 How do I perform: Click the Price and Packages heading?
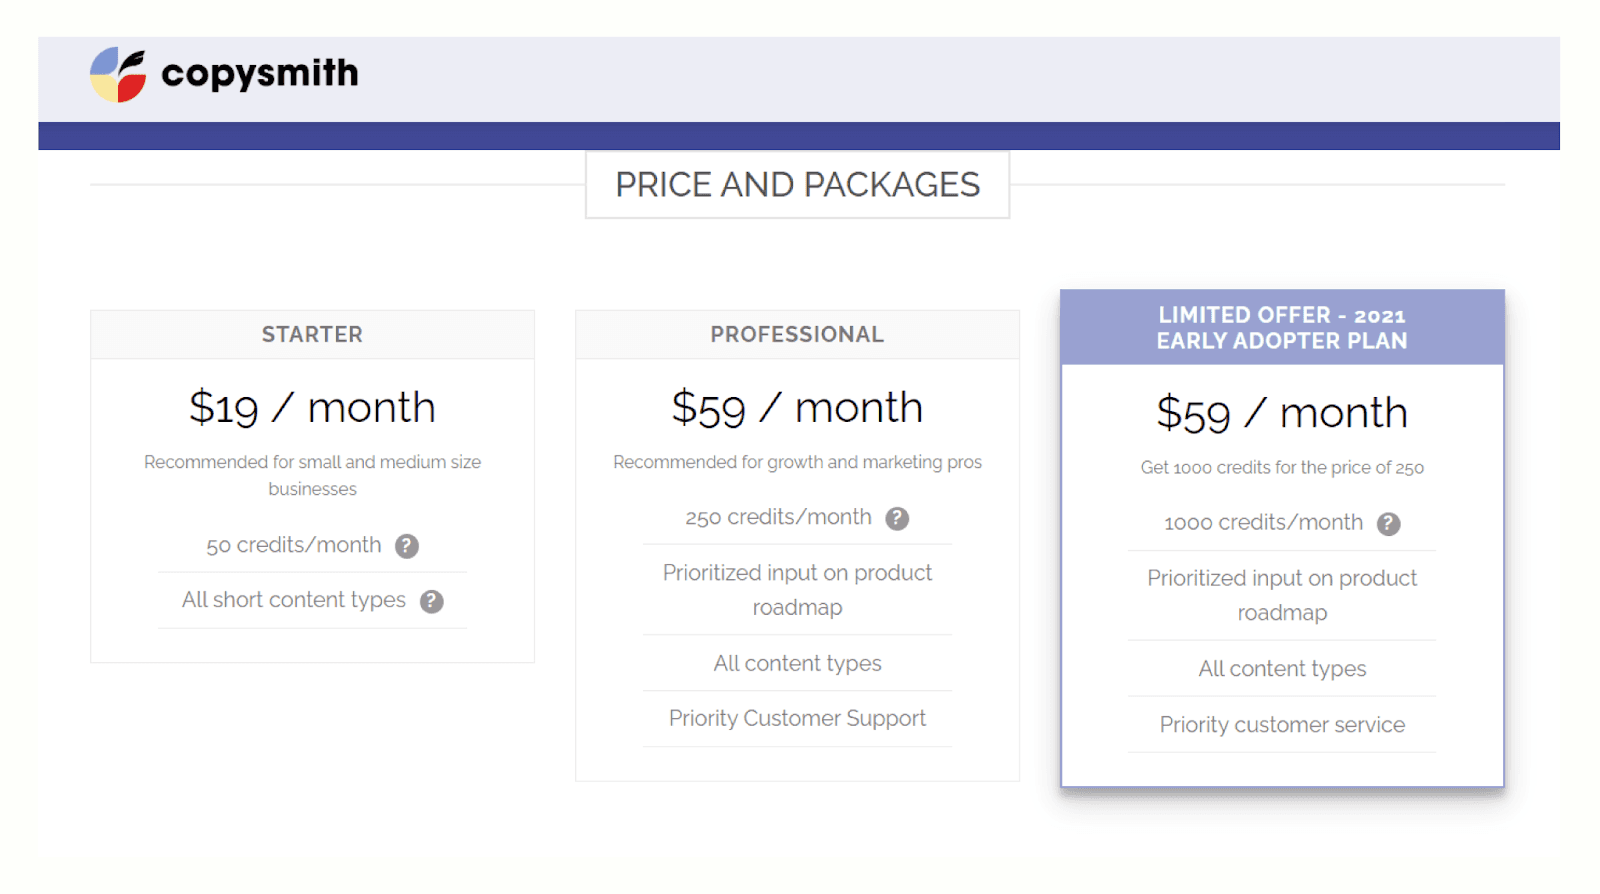(797, 185)
